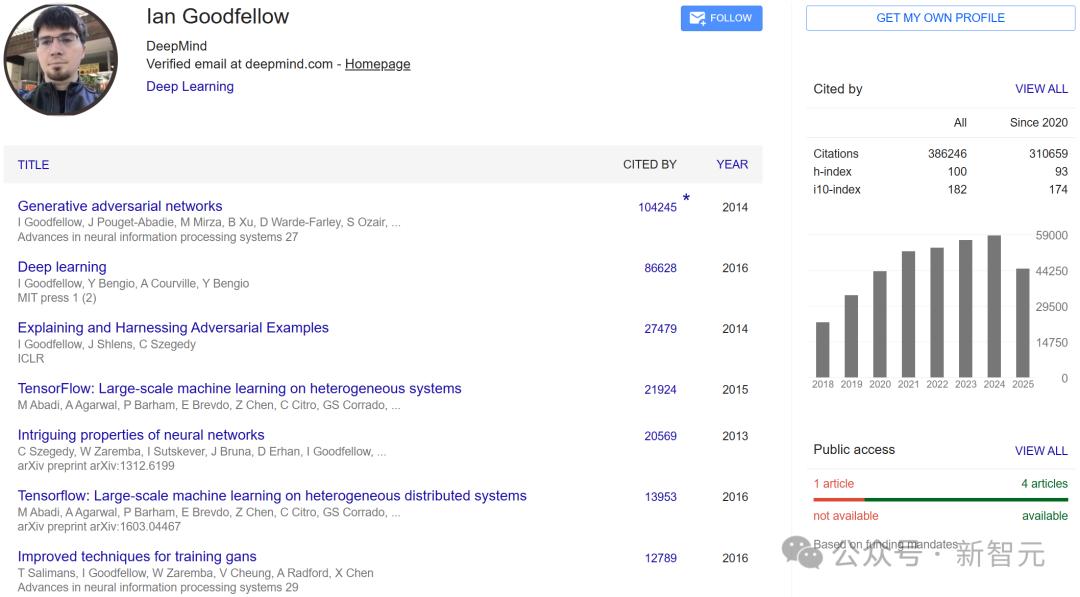The image size is (1080, 597).
Task: Click the profile photo thumbnail
Action: coord(61,58)
